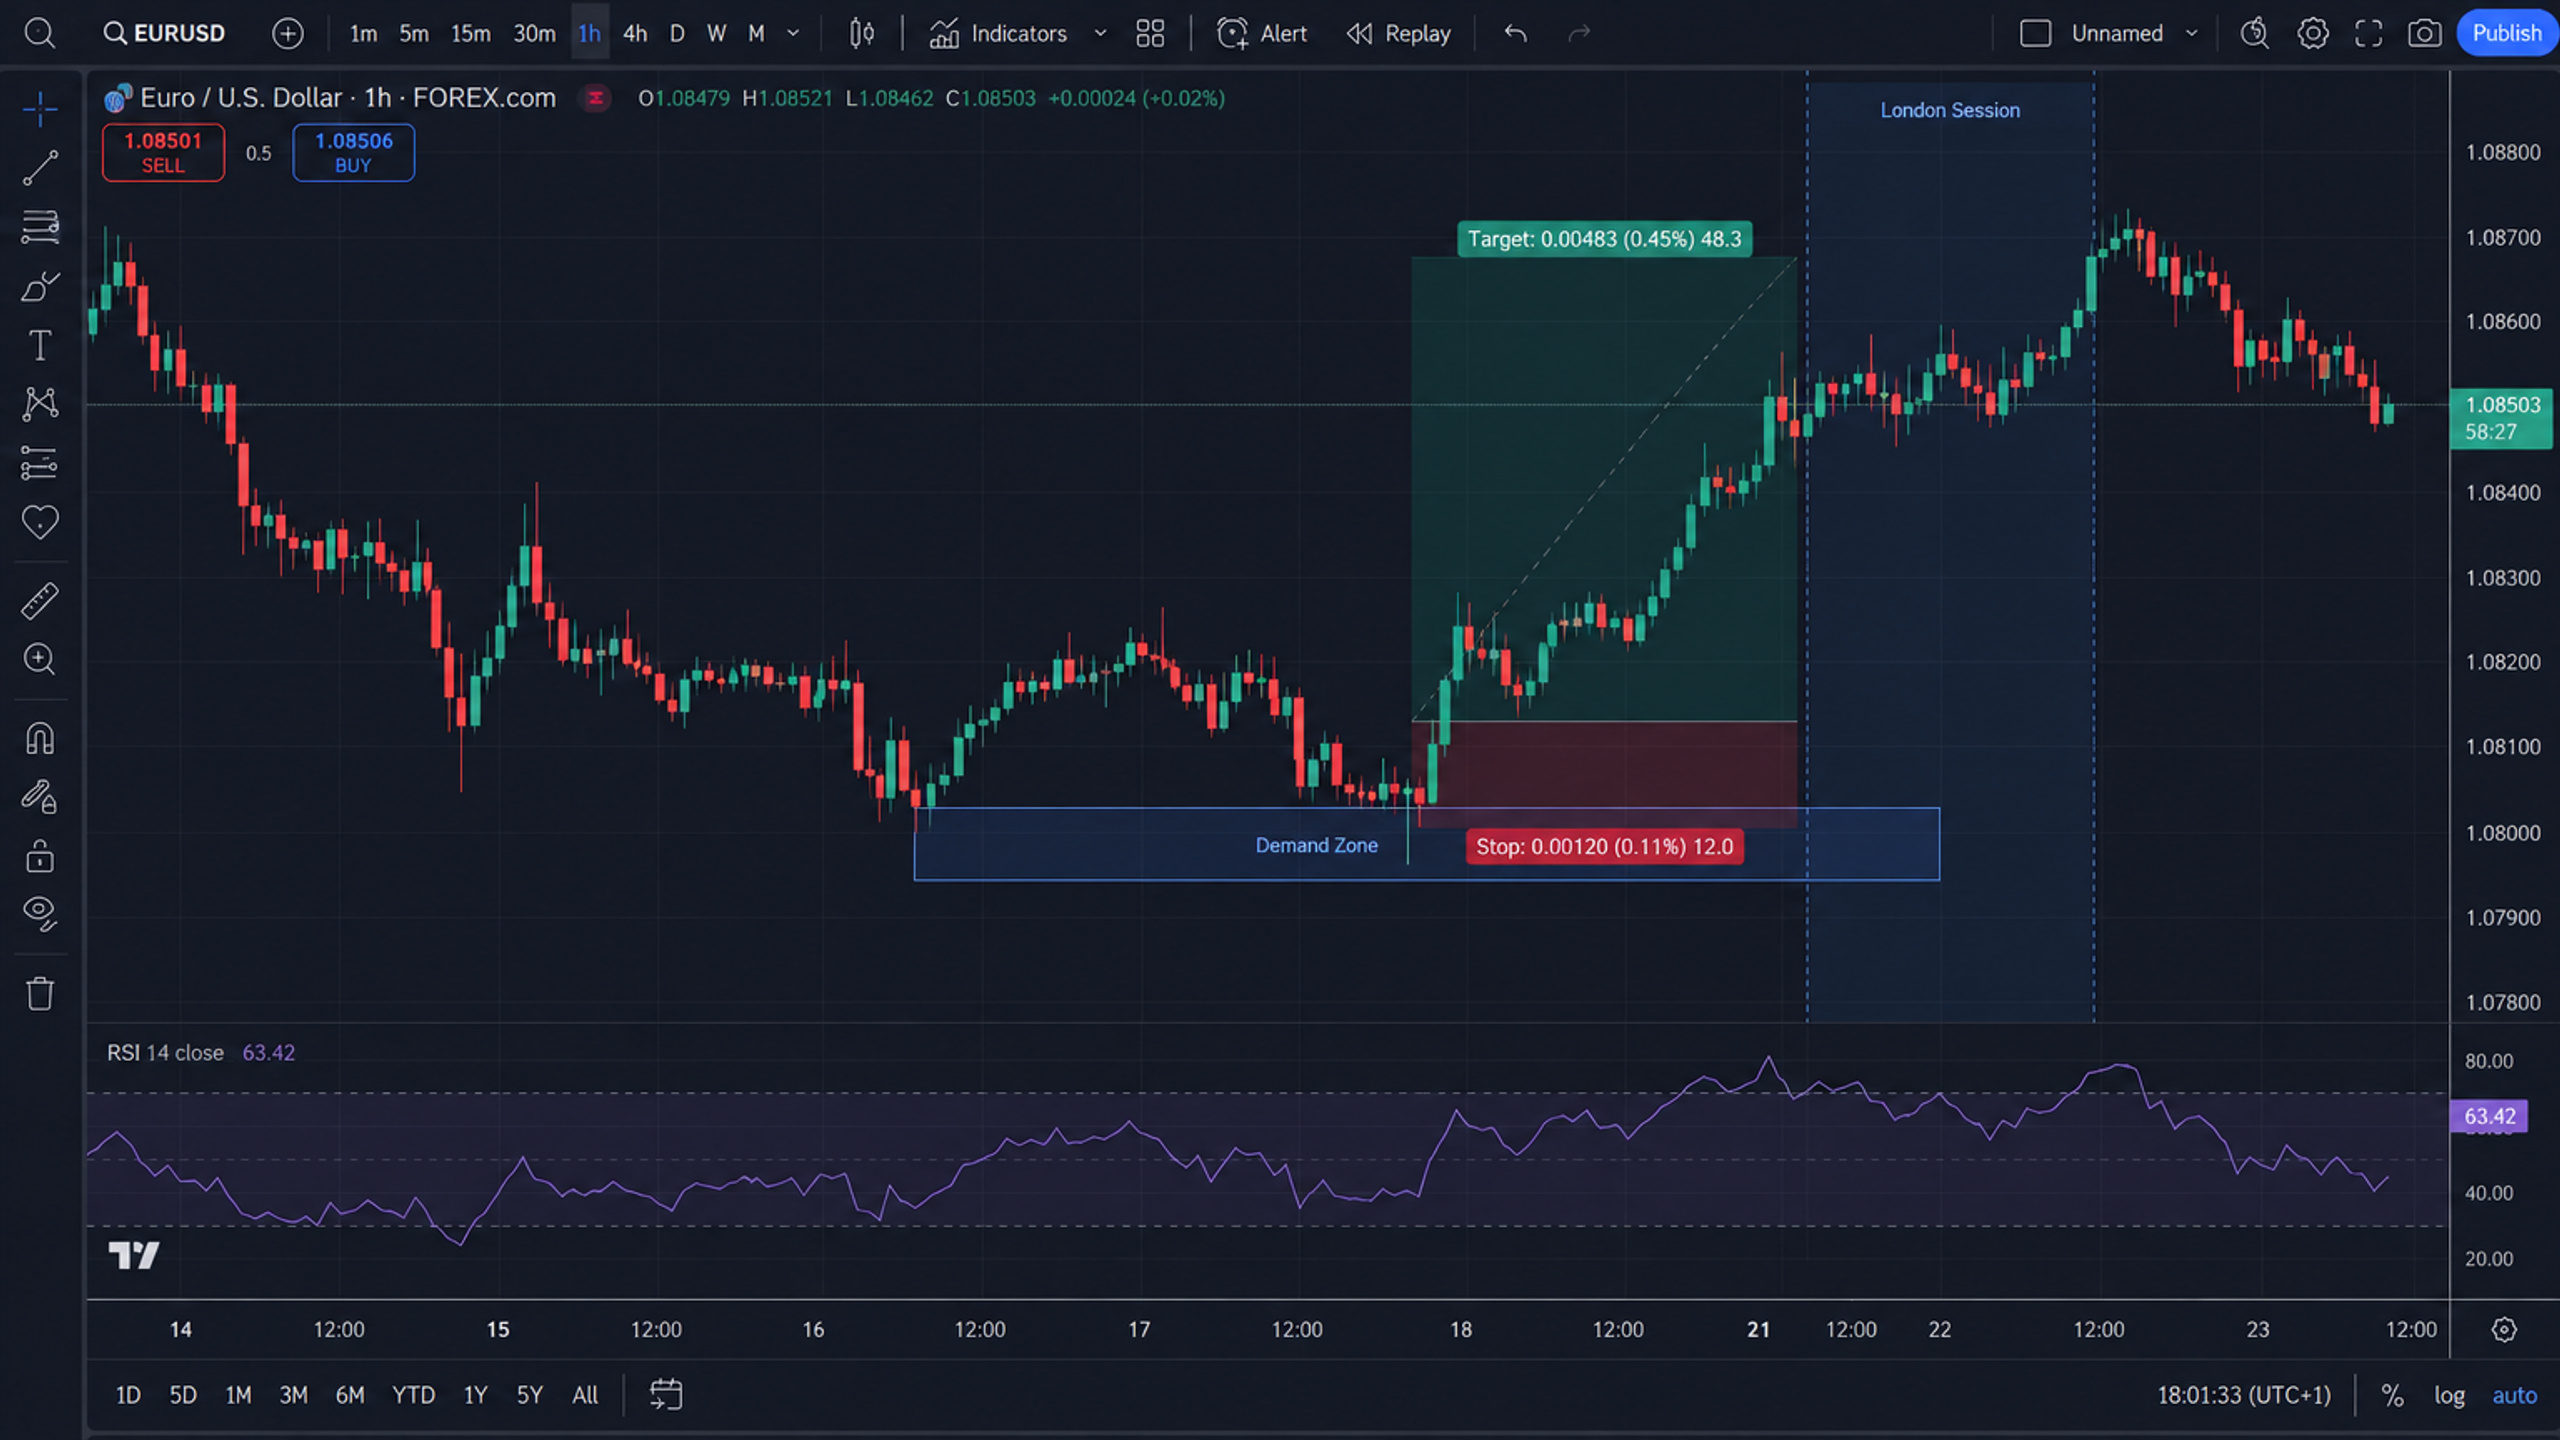The image size is (2560, 1440).
Task: Select the YTD date range
Action: 413,1395
